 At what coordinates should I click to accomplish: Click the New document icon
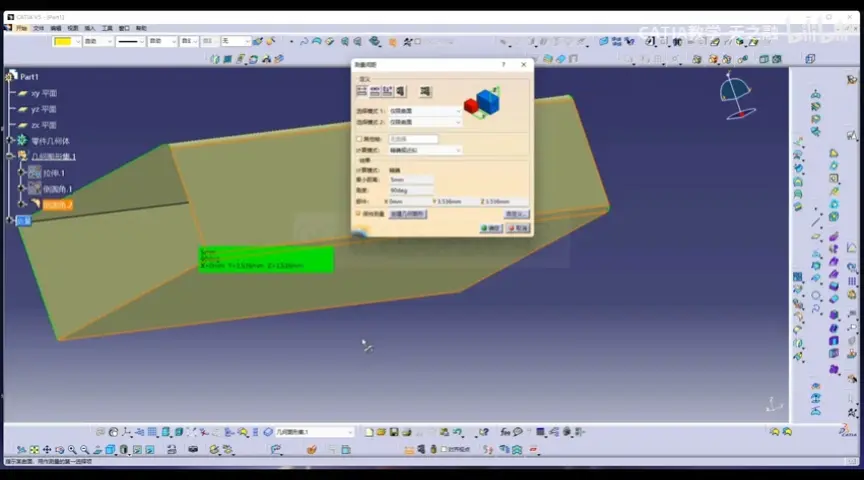[369, 432]
